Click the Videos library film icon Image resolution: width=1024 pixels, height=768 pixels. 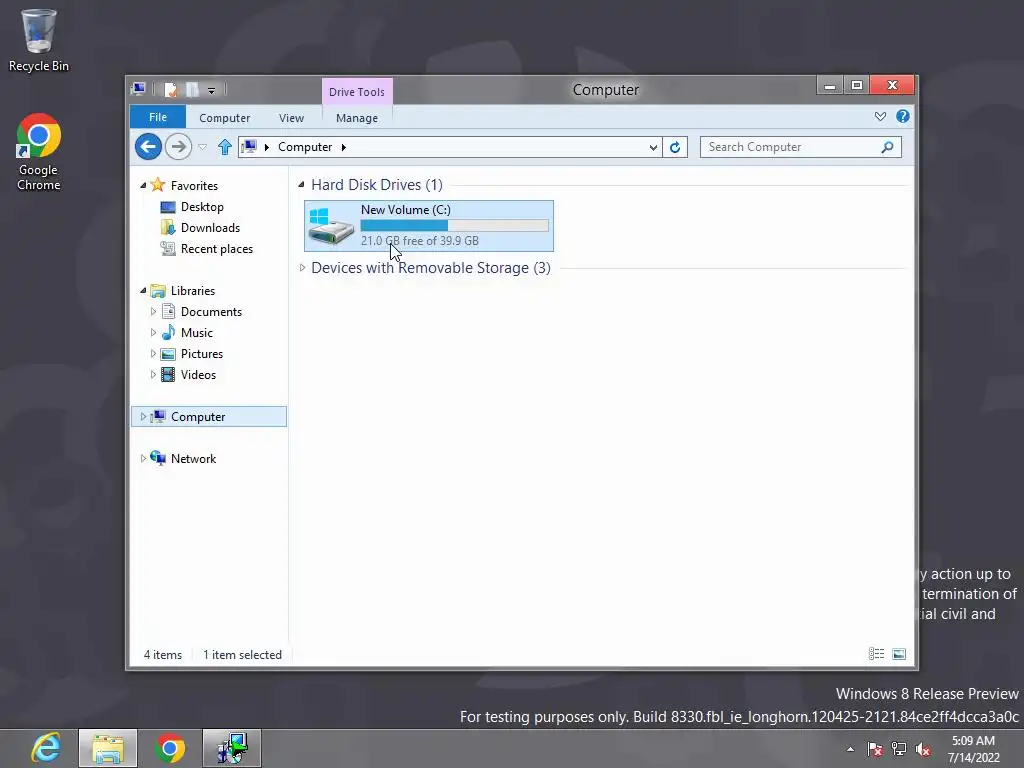168,374
